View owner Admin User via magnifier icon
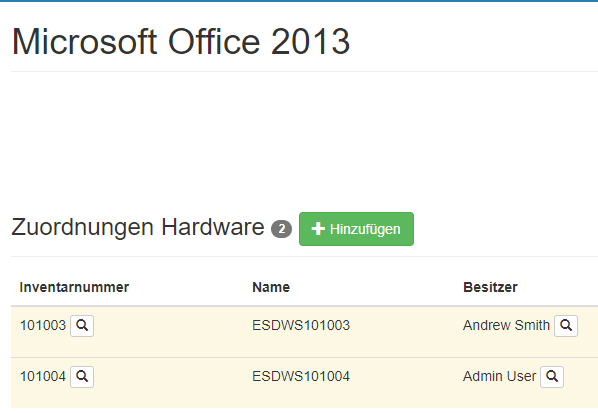The height and width of the screenshot is (413, 598). pos(552,377)
